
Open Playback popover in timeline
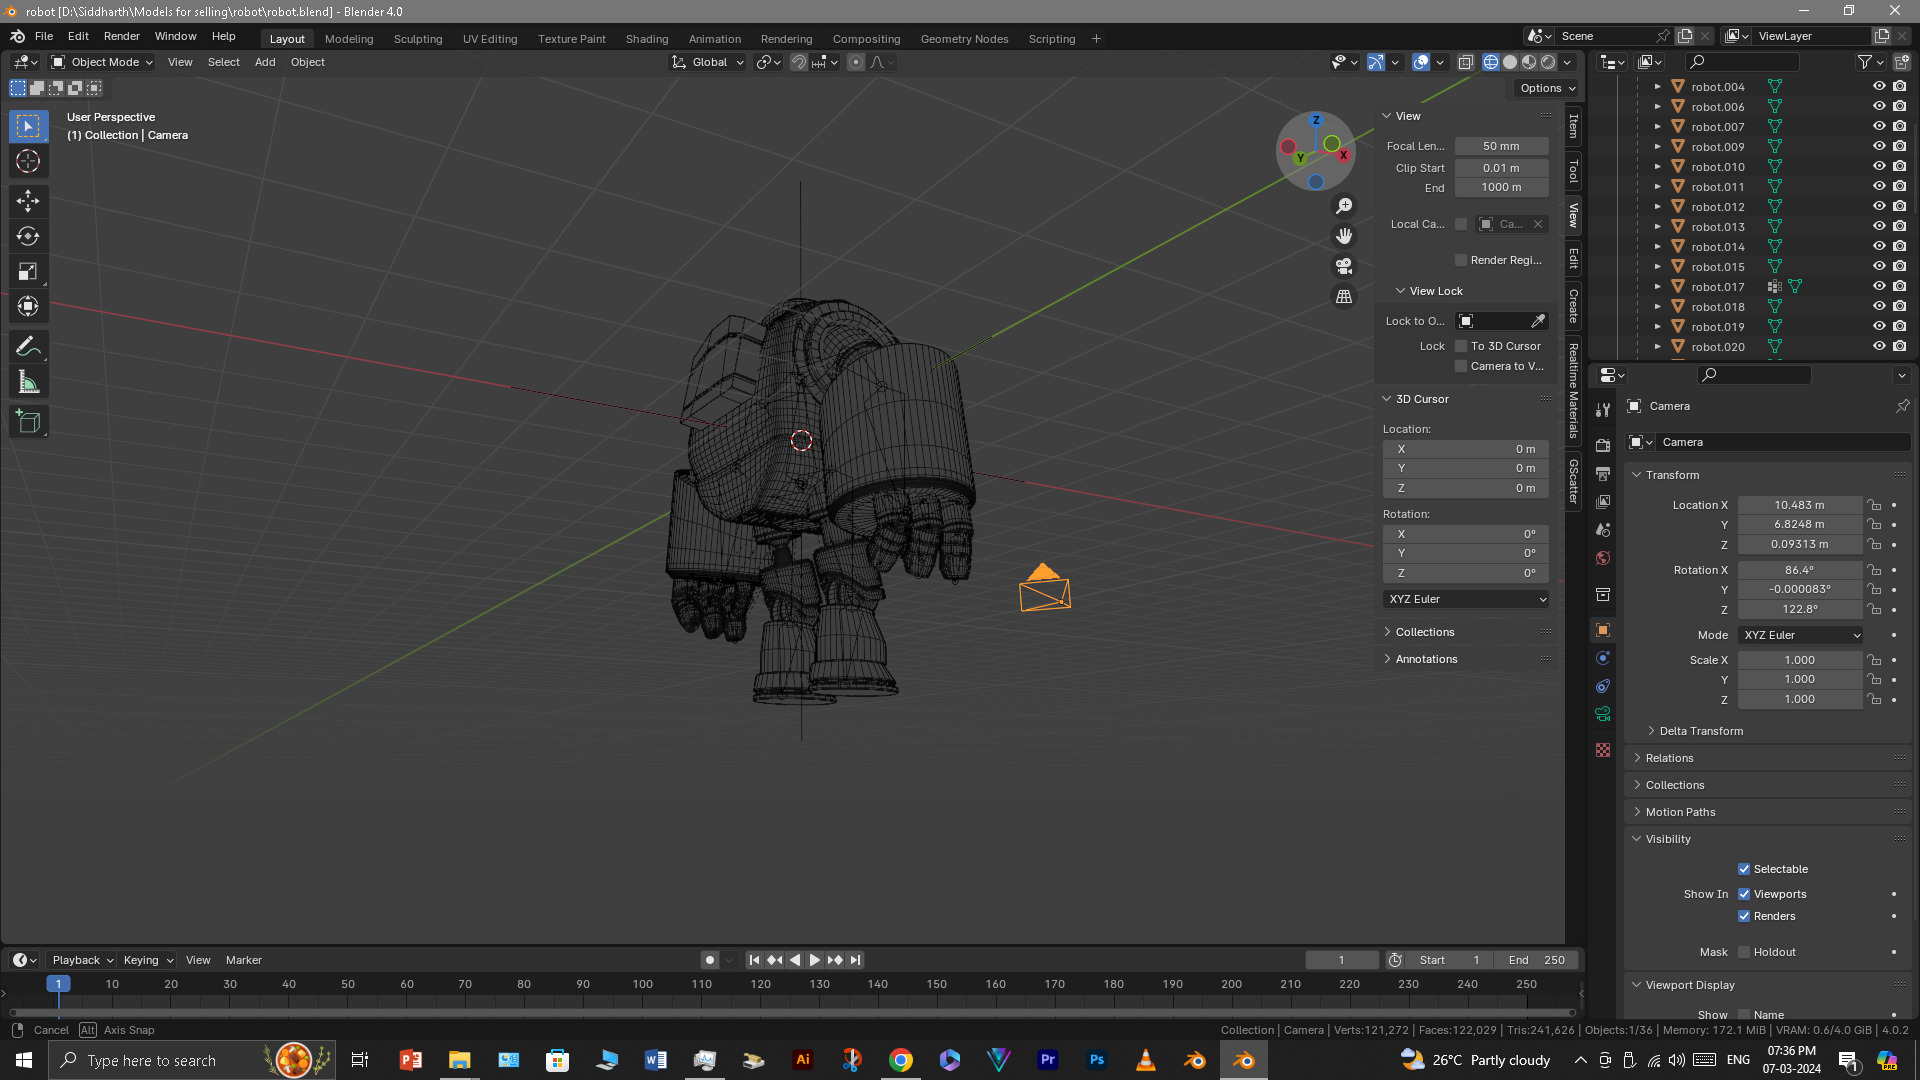pyautogui.click(x=82, y=960)
